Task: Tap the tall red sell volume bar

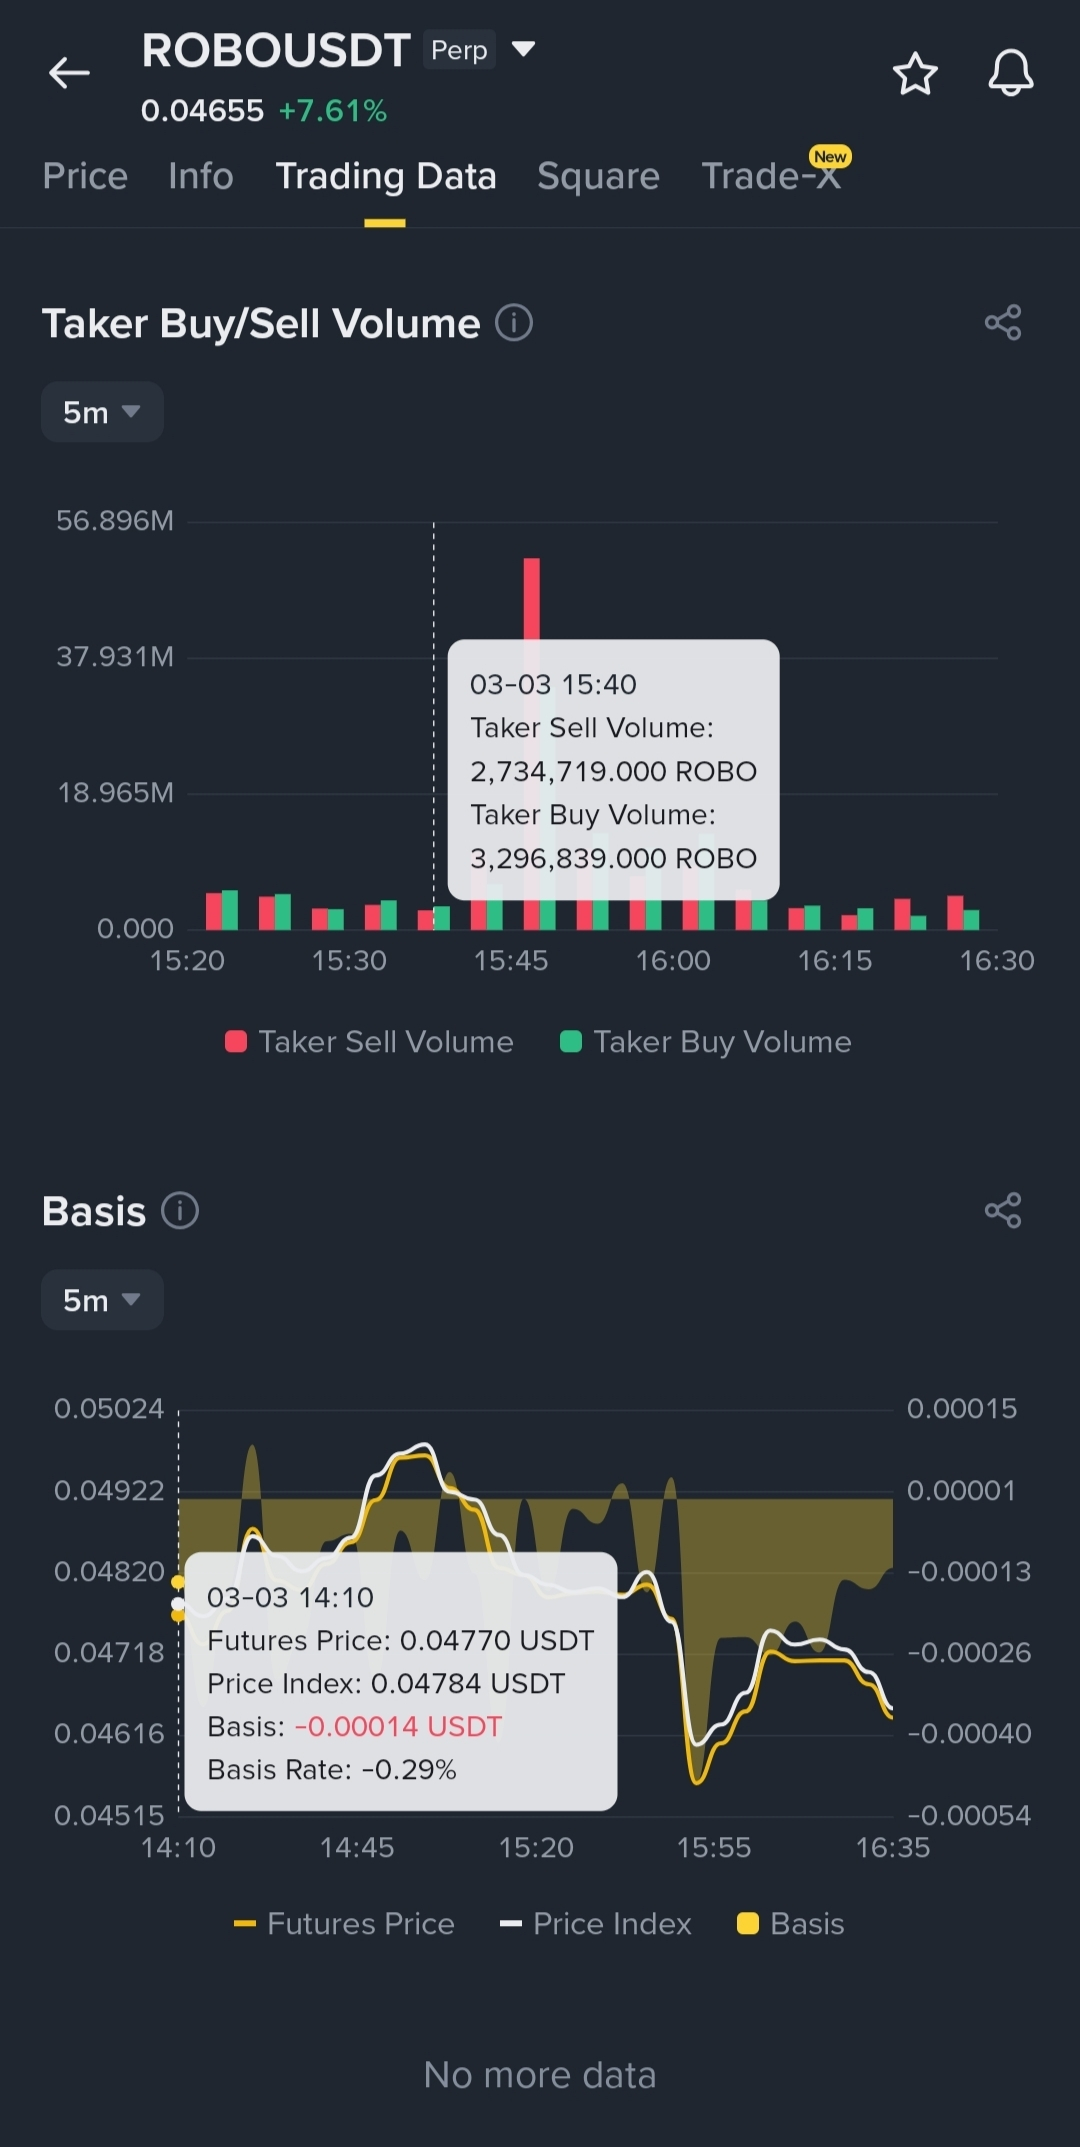Action: [531, 598]
